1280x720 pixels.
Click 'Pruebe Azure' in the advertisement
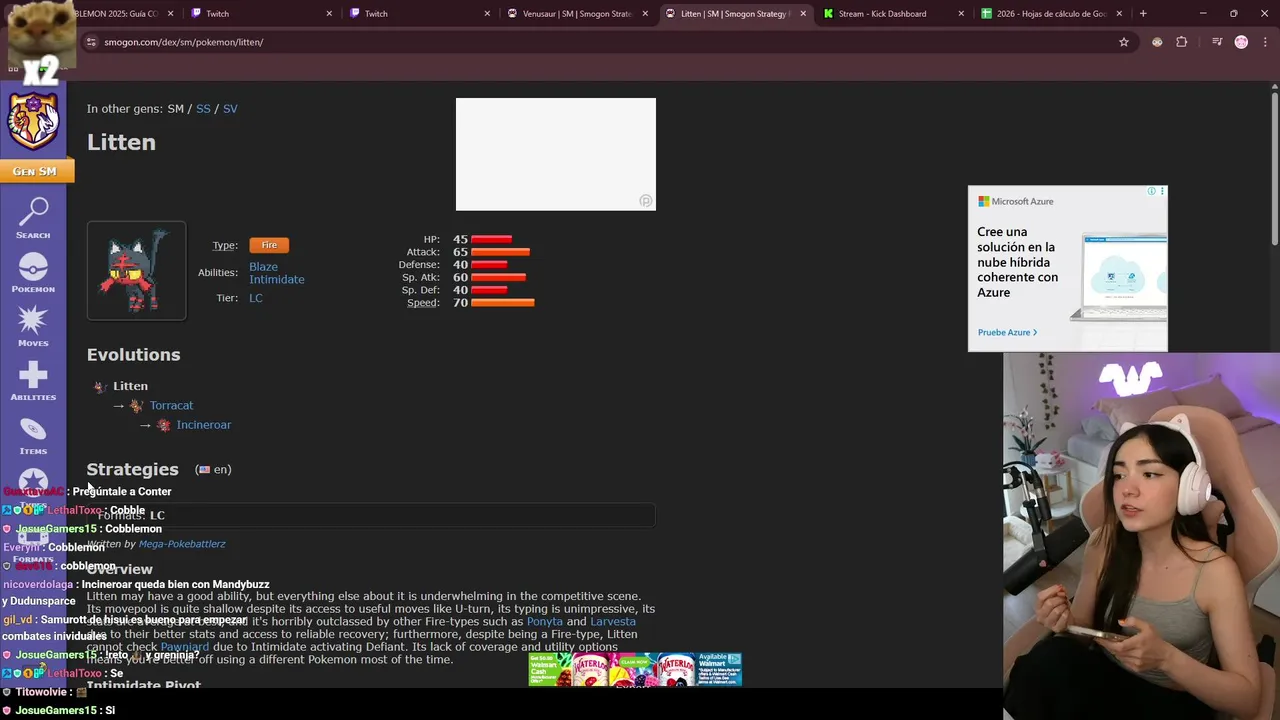[1007, 332]
